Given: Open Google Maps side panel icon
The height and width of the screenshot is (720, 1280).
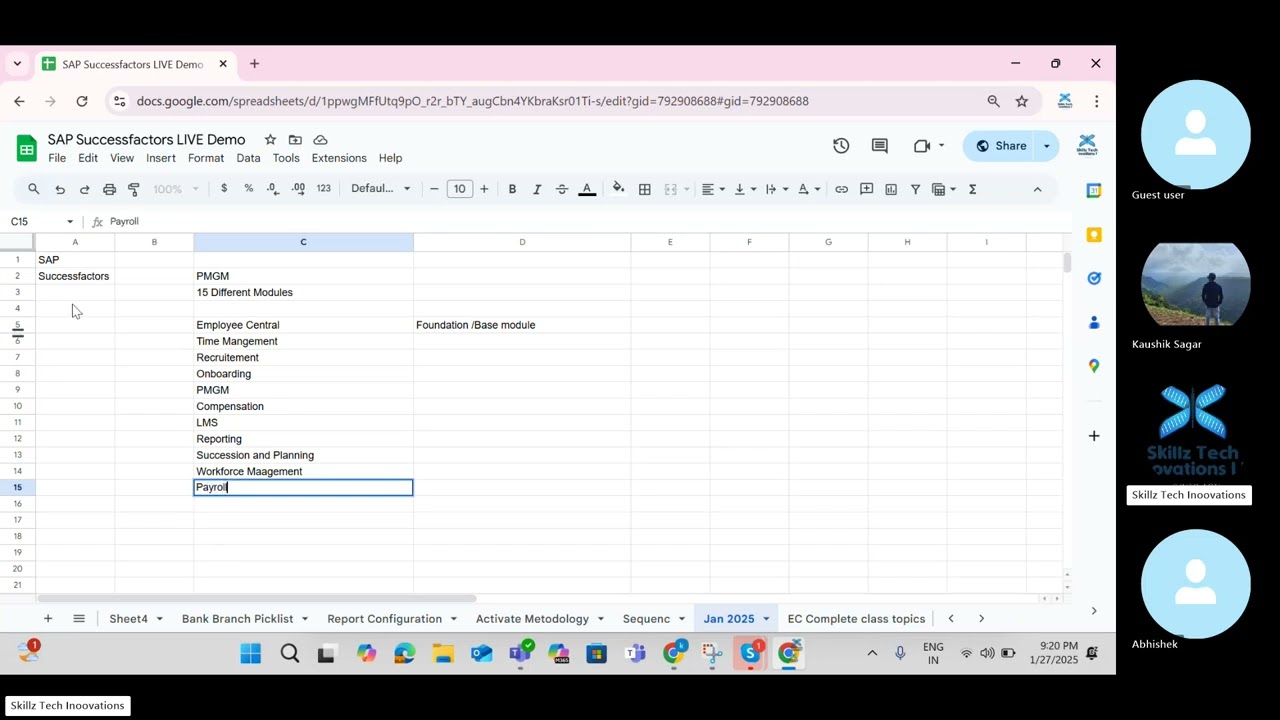Looking at the screenshot, I should point(1094,366).
